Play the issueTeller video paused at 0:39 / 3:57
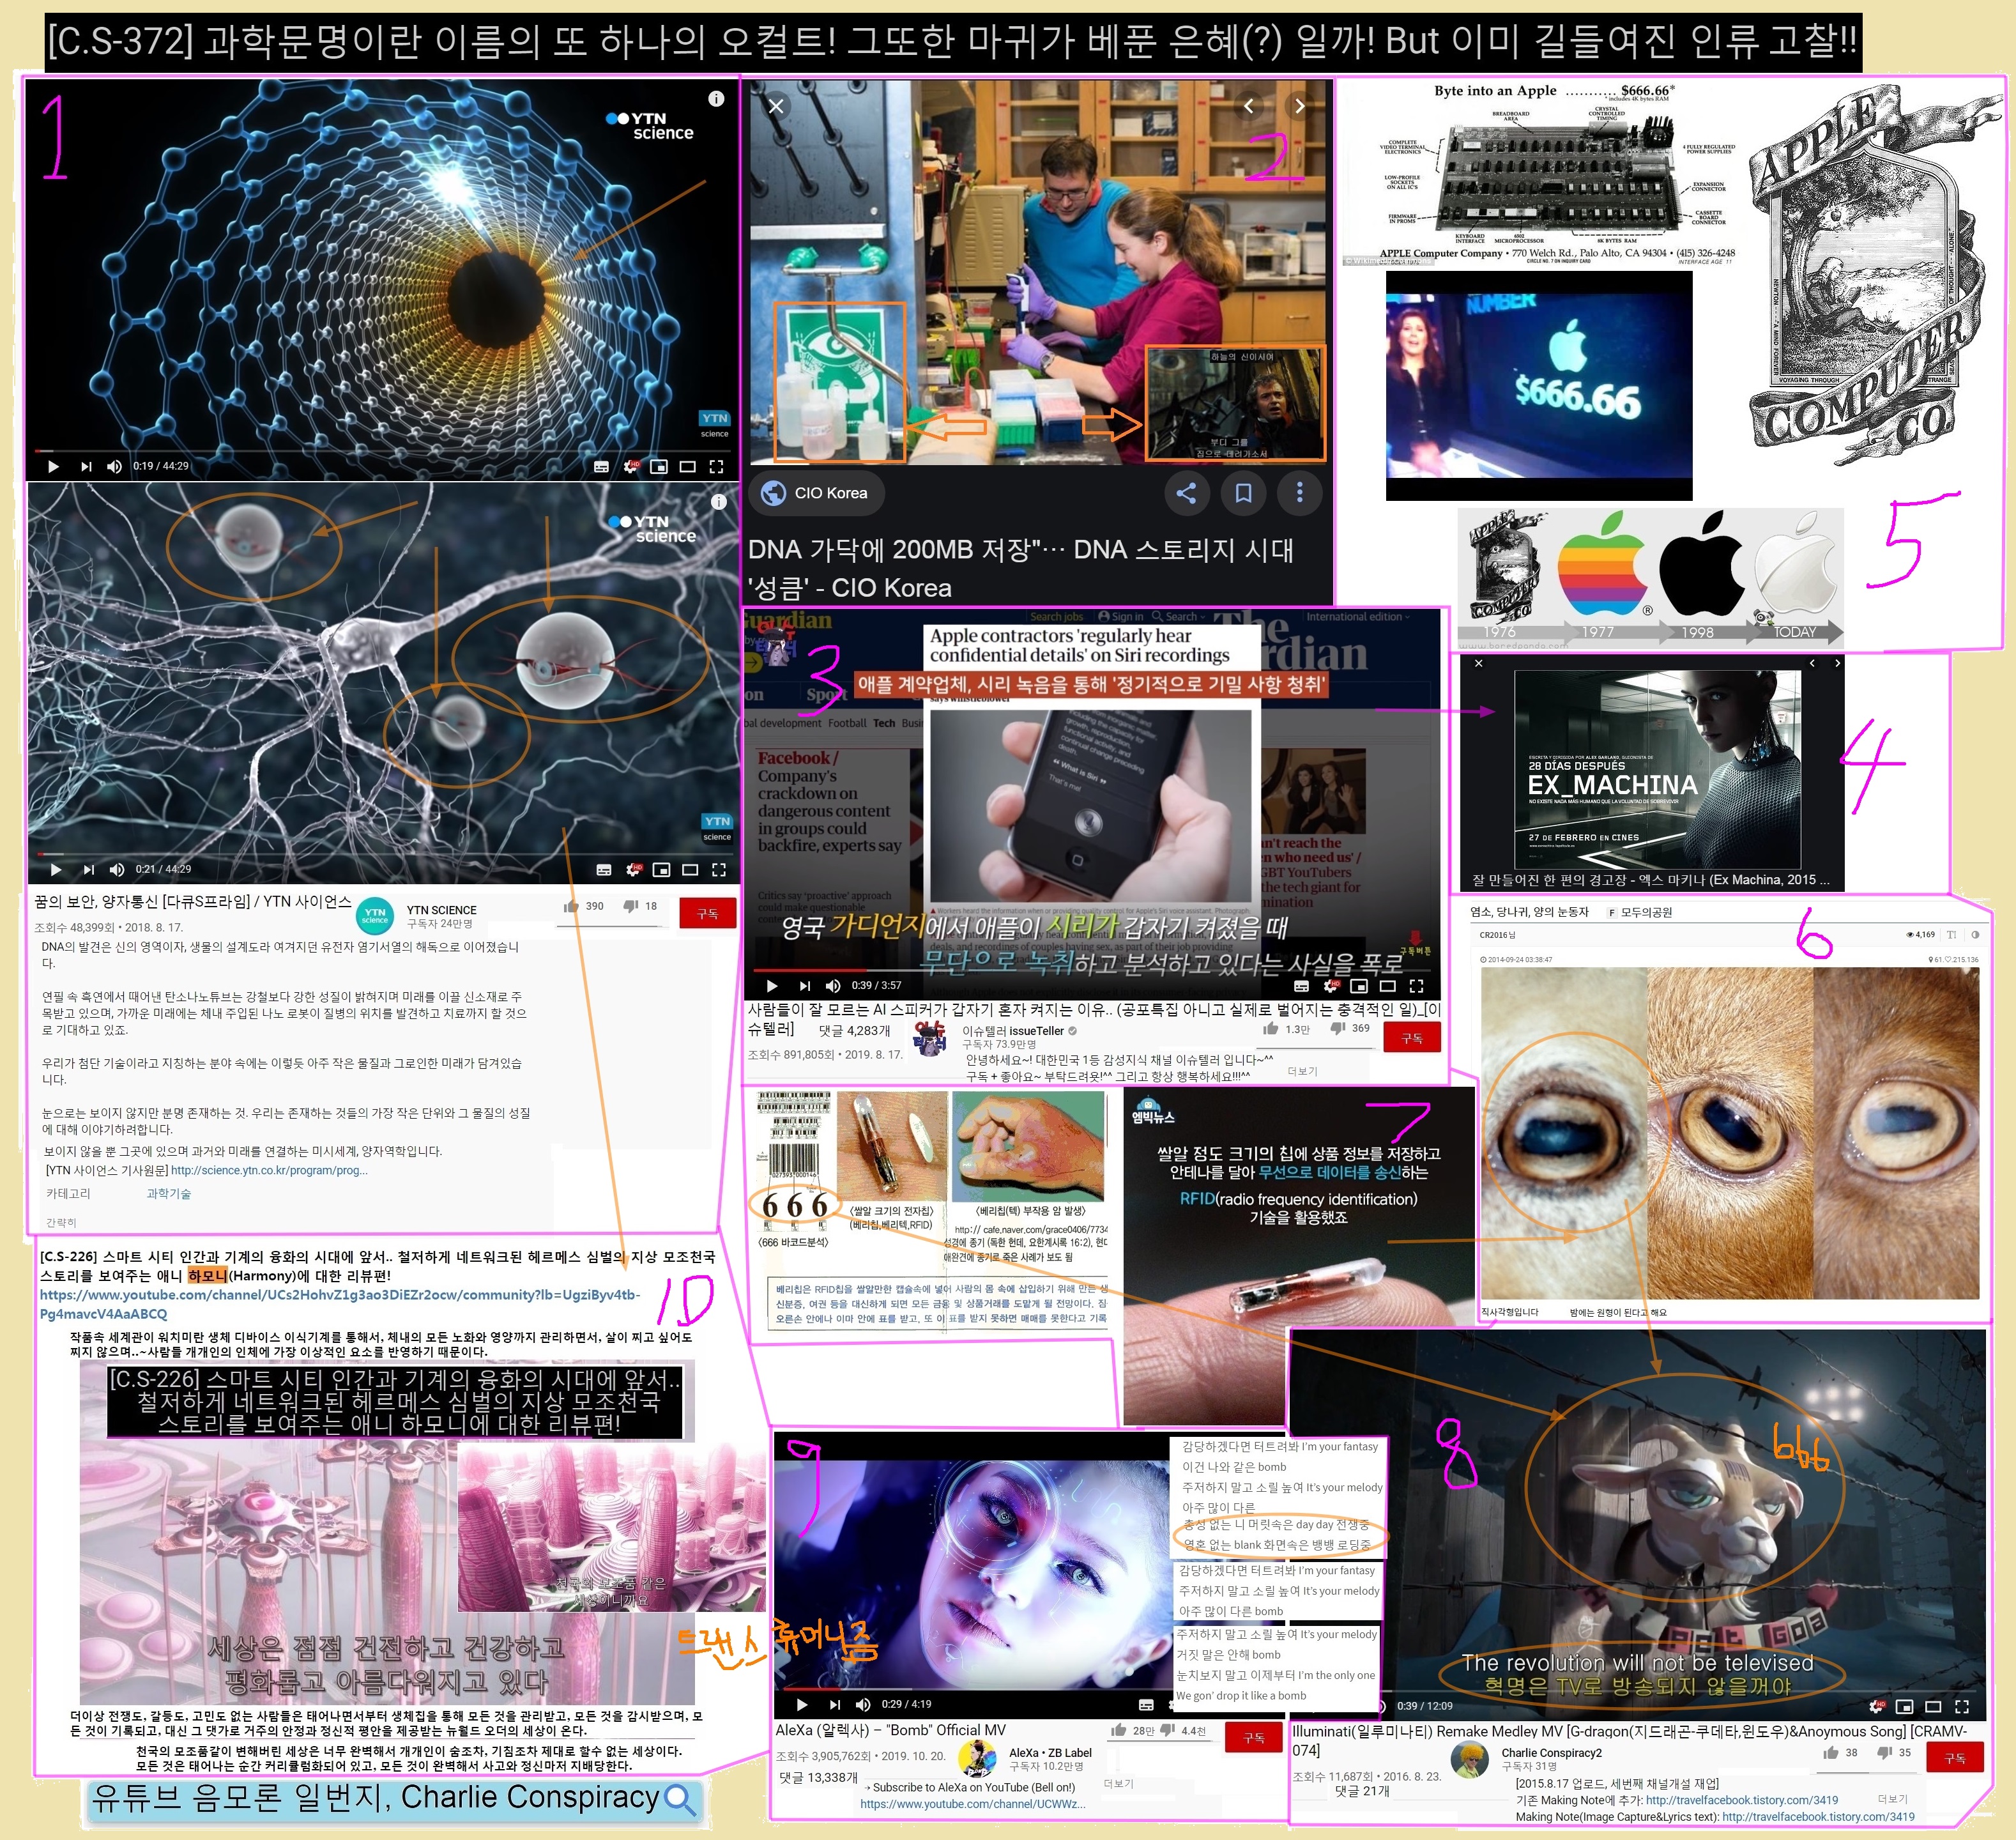The height and width of the screenshot is (1840, 2016). 772,985
